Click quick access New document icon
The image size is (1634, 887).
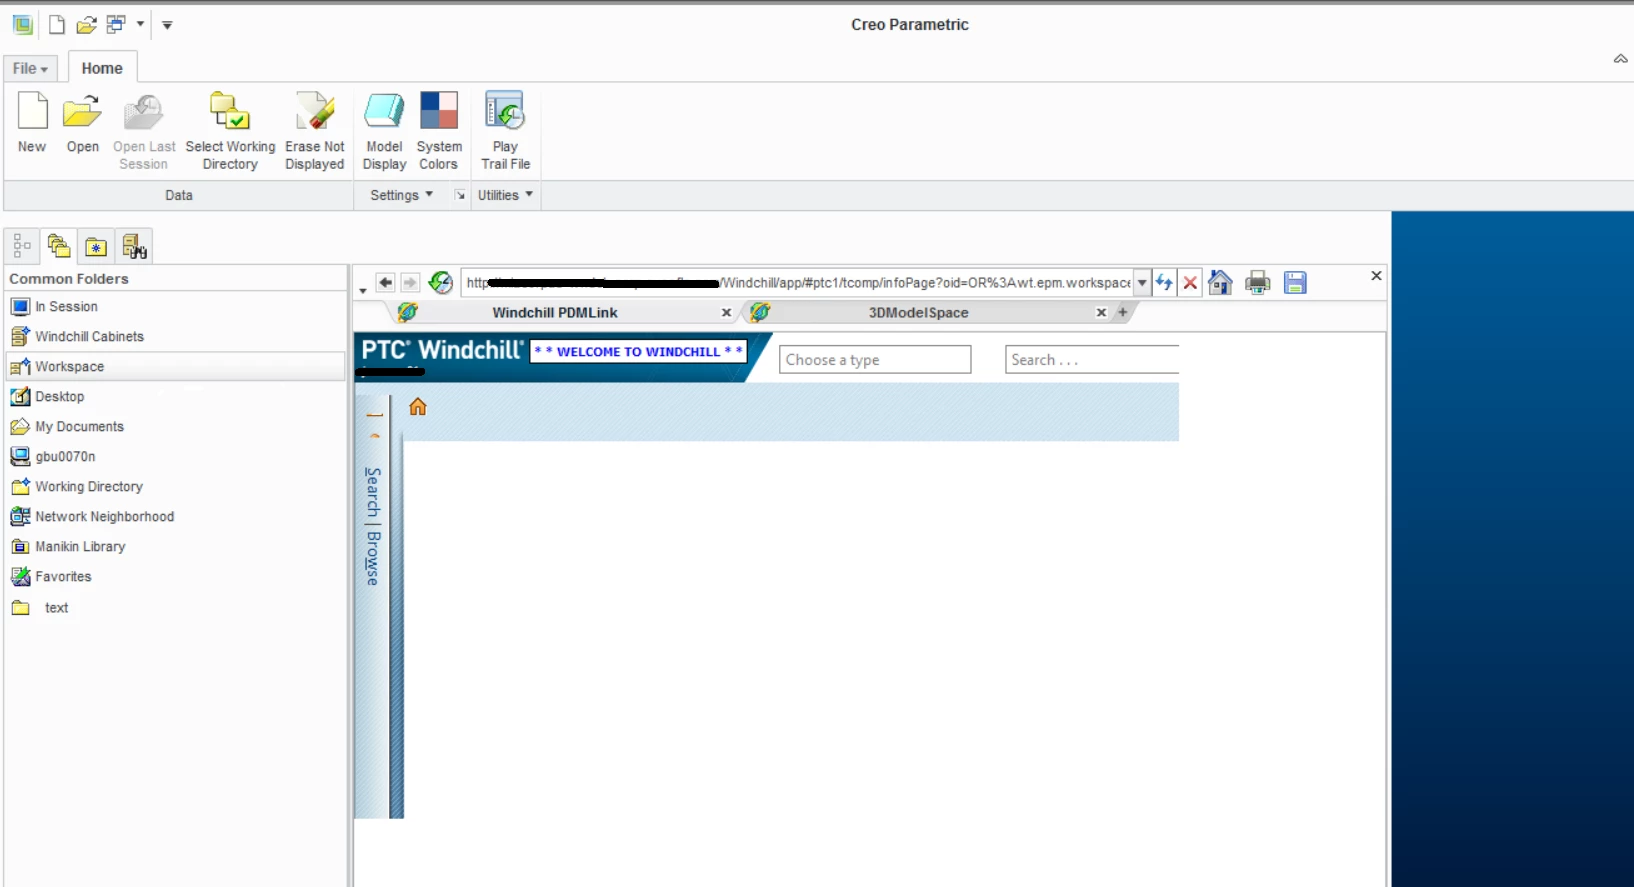[x=57, y=24]
